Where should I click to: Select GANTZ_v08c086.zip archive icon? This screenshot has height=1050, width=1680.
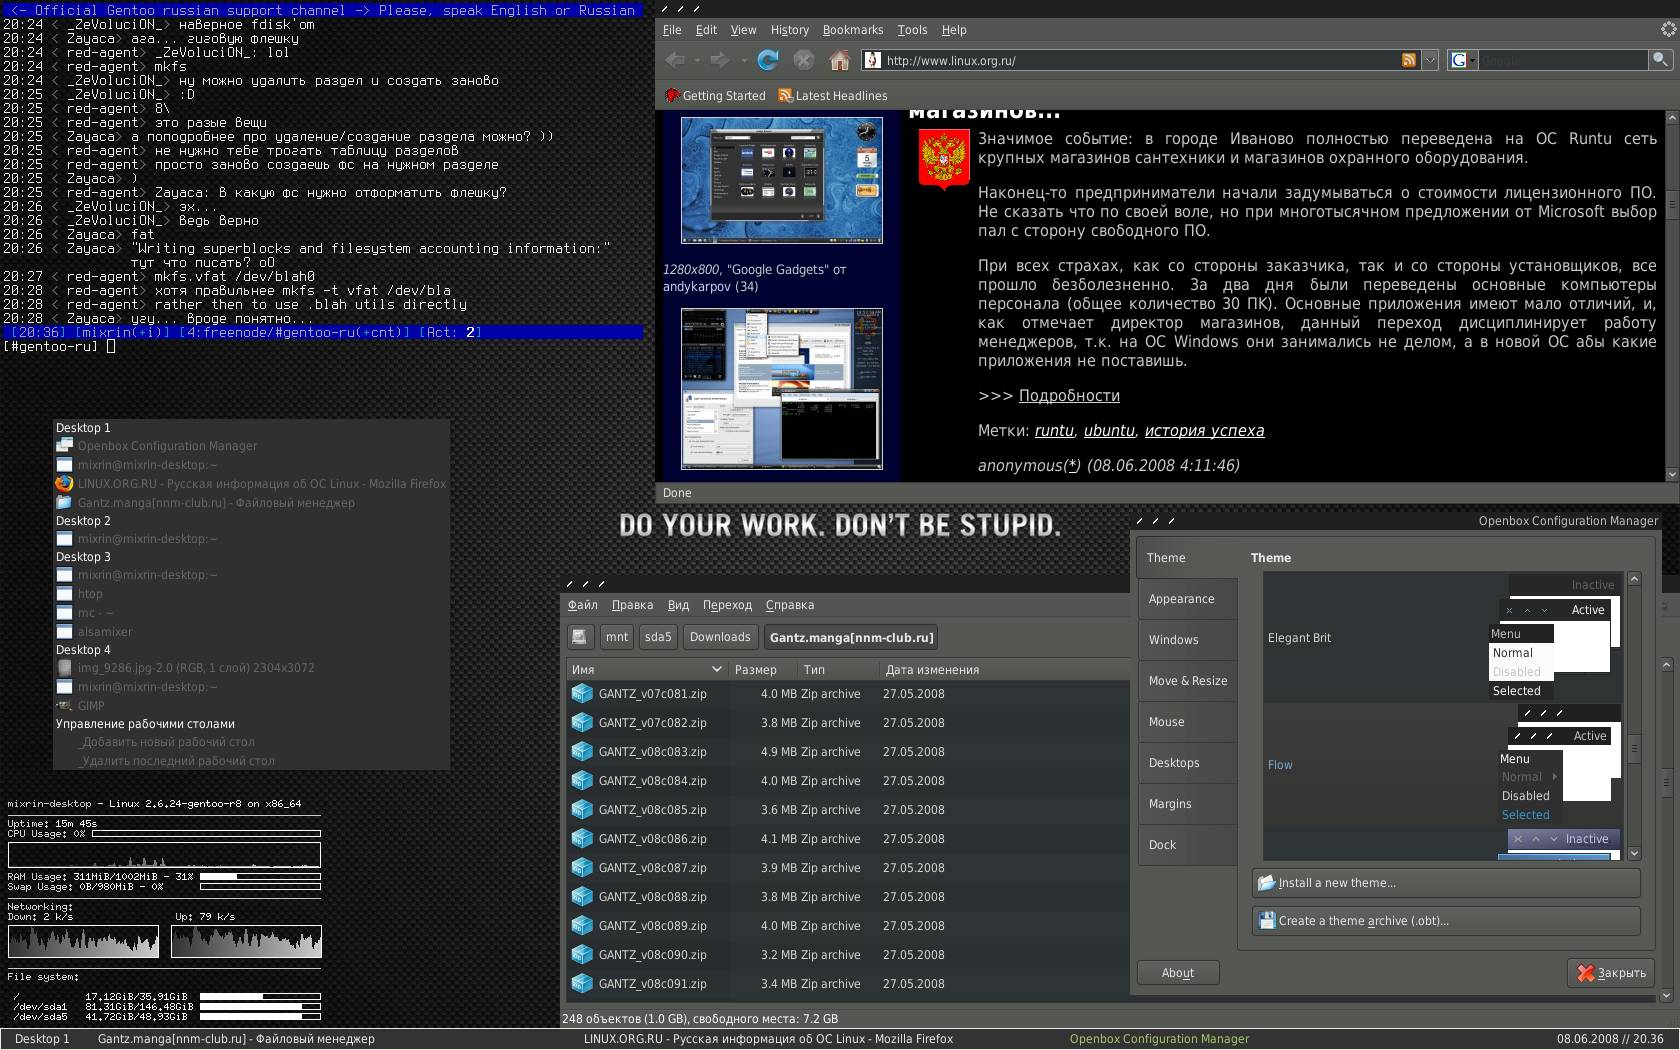(x=582, y=839)
